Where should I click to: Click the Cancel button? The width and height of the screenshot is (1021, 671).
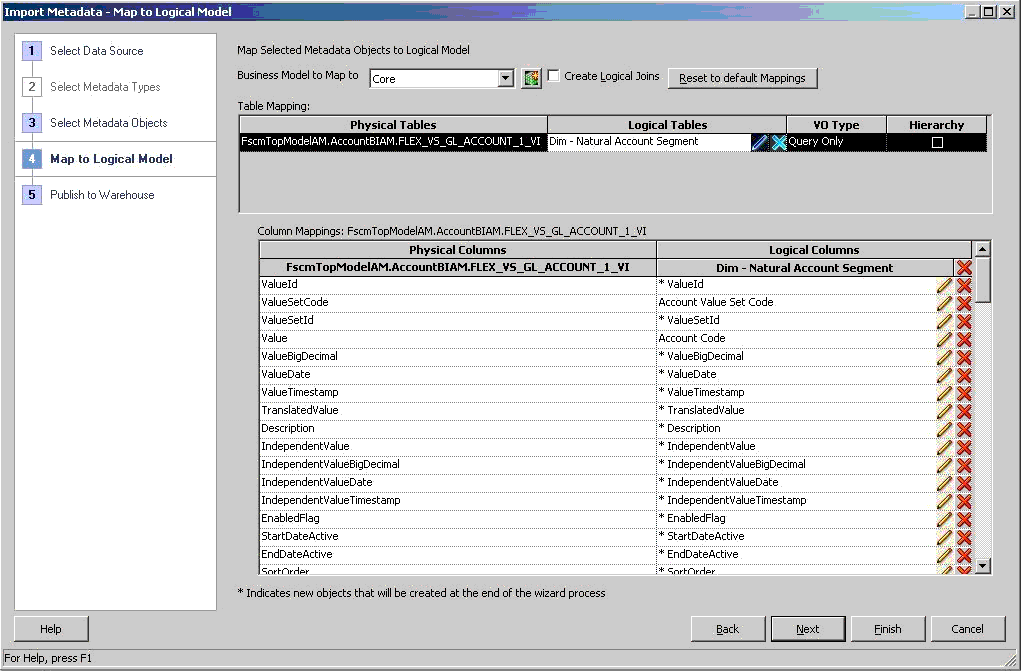tap(968, 629)
